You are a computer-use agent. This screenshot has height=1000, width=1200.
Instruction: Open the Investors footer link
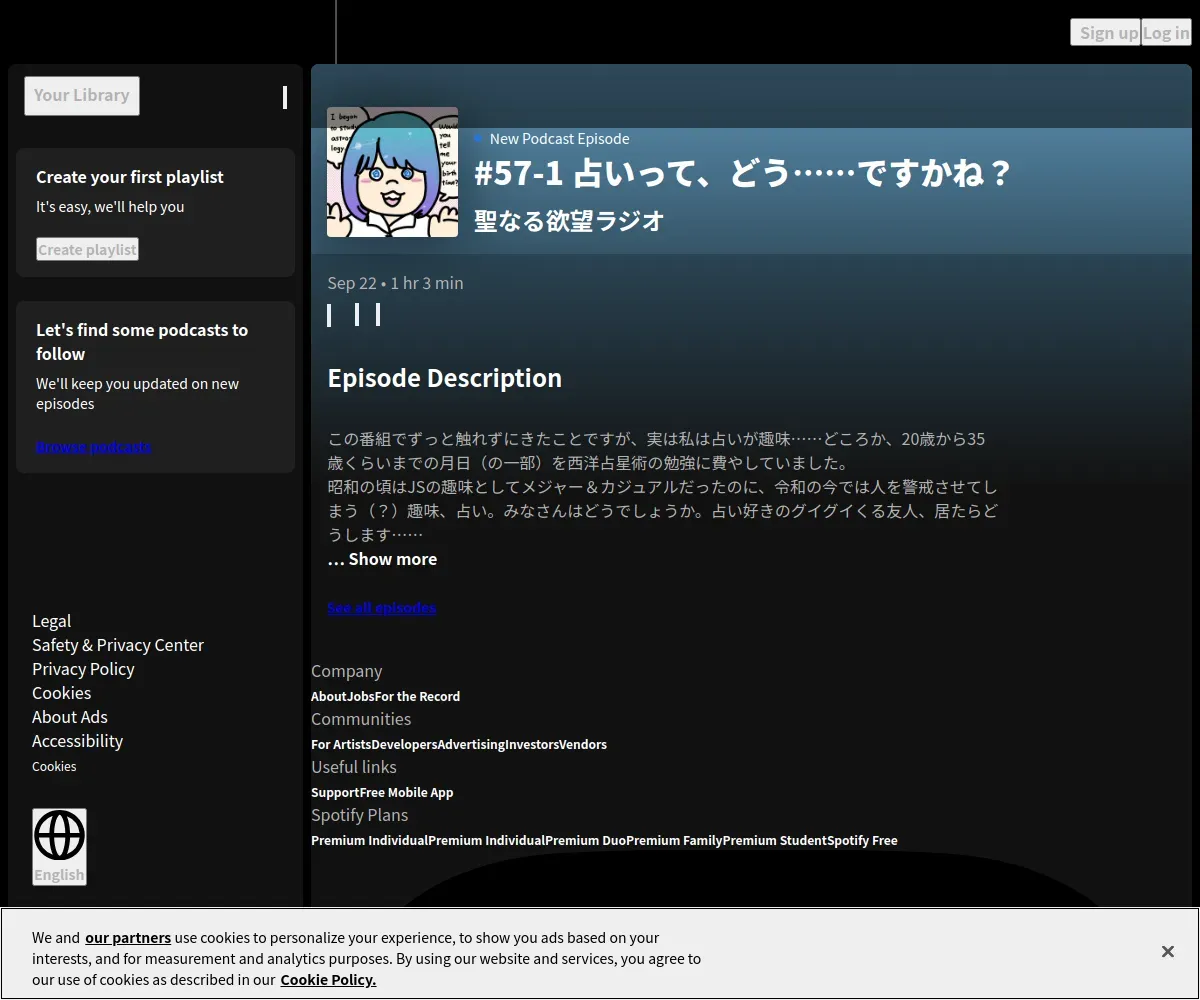[x=532, y=744]
